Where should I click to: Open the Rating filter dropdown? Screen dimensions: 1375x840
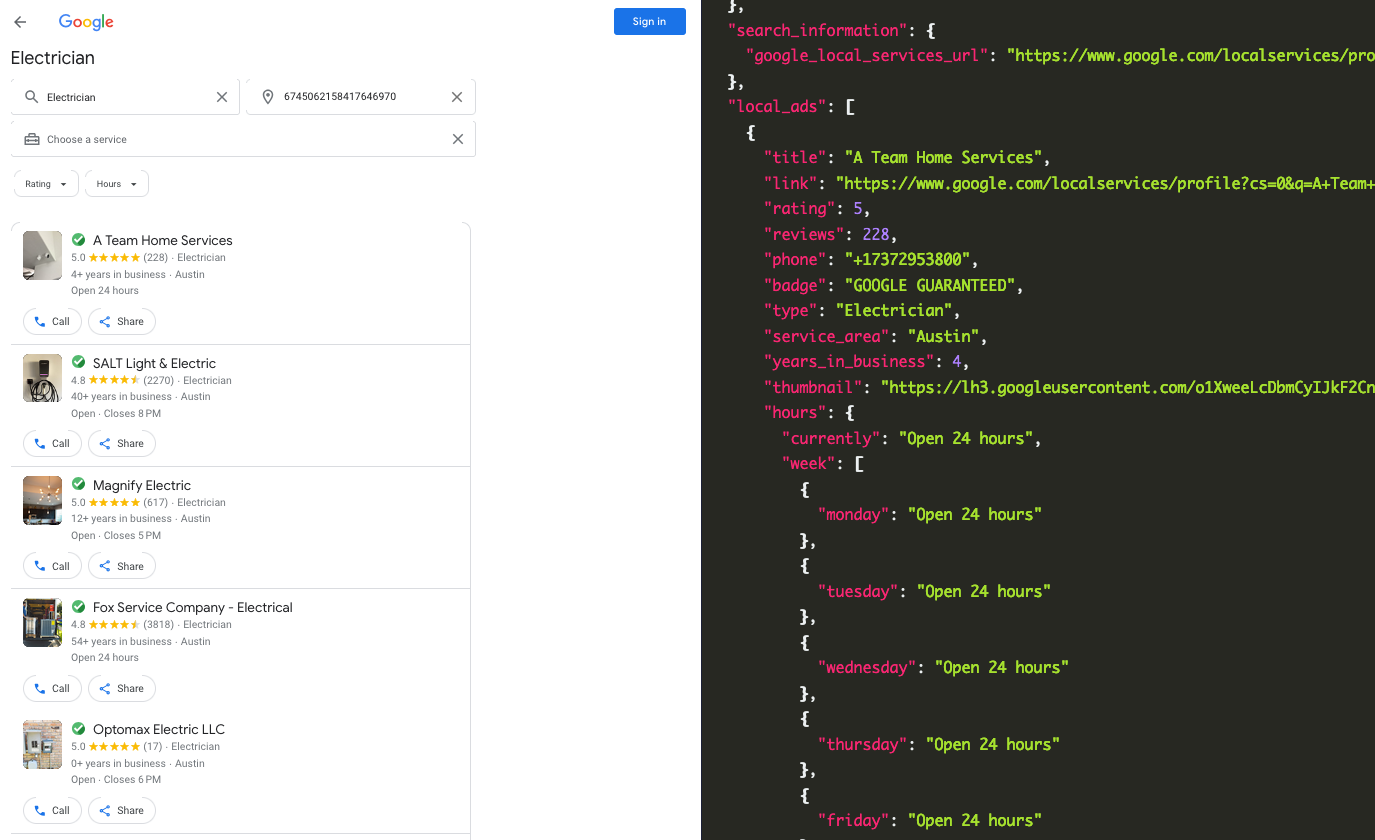pyautogui.click(x=46, y=184)
